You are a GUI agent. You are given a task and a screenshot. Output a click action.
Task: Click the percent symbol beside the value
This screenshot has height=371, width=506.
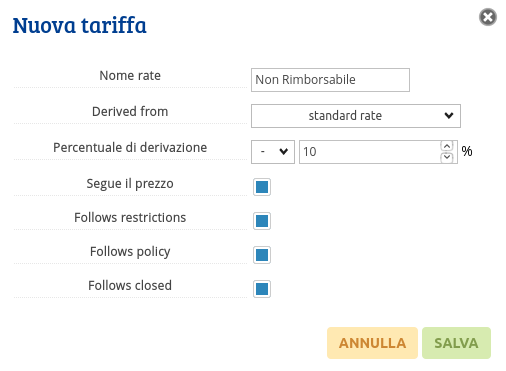point(467,151)
